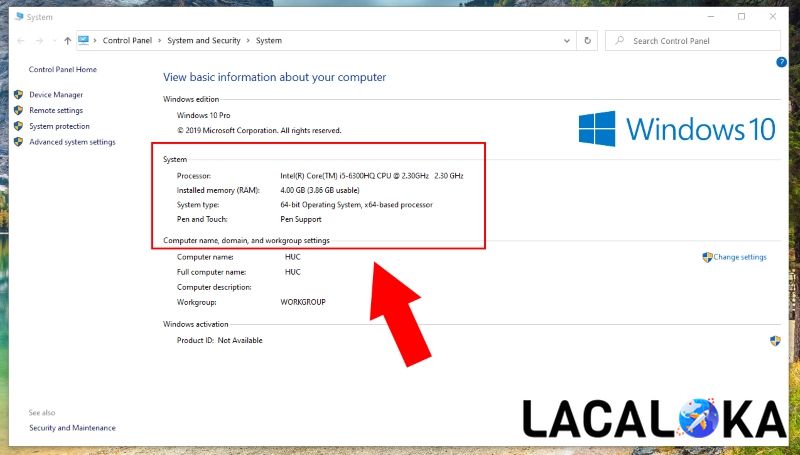This screenshot has width=800, height=455.
Task: Expand chevron after Control Panel breadcrumb
Action: [160, 40]
